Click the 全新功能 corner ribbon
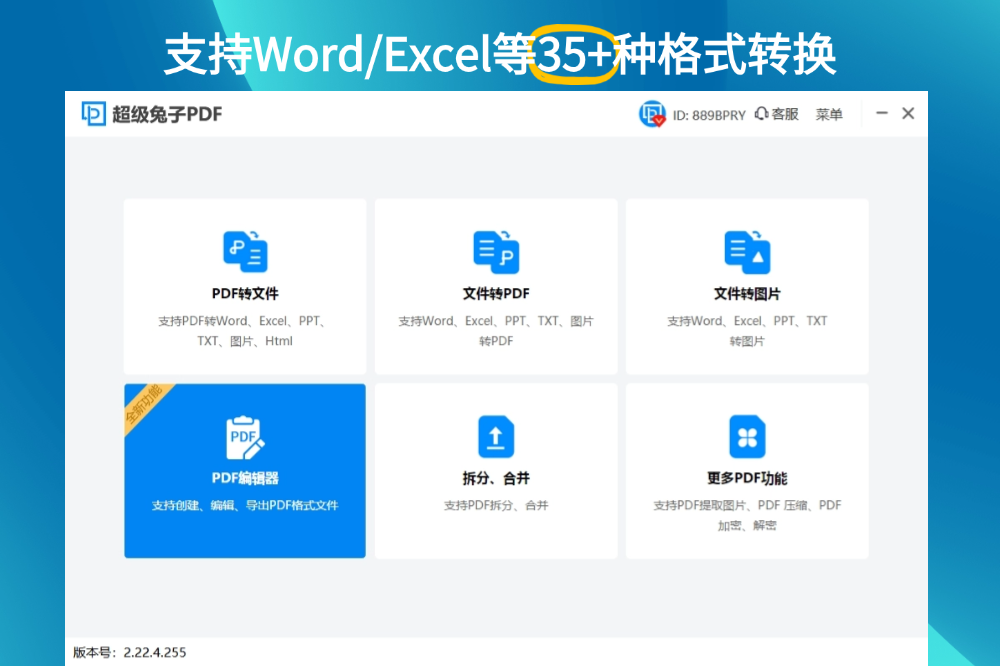The height and width of the screenshot is (666, 1000). point(144,405)
